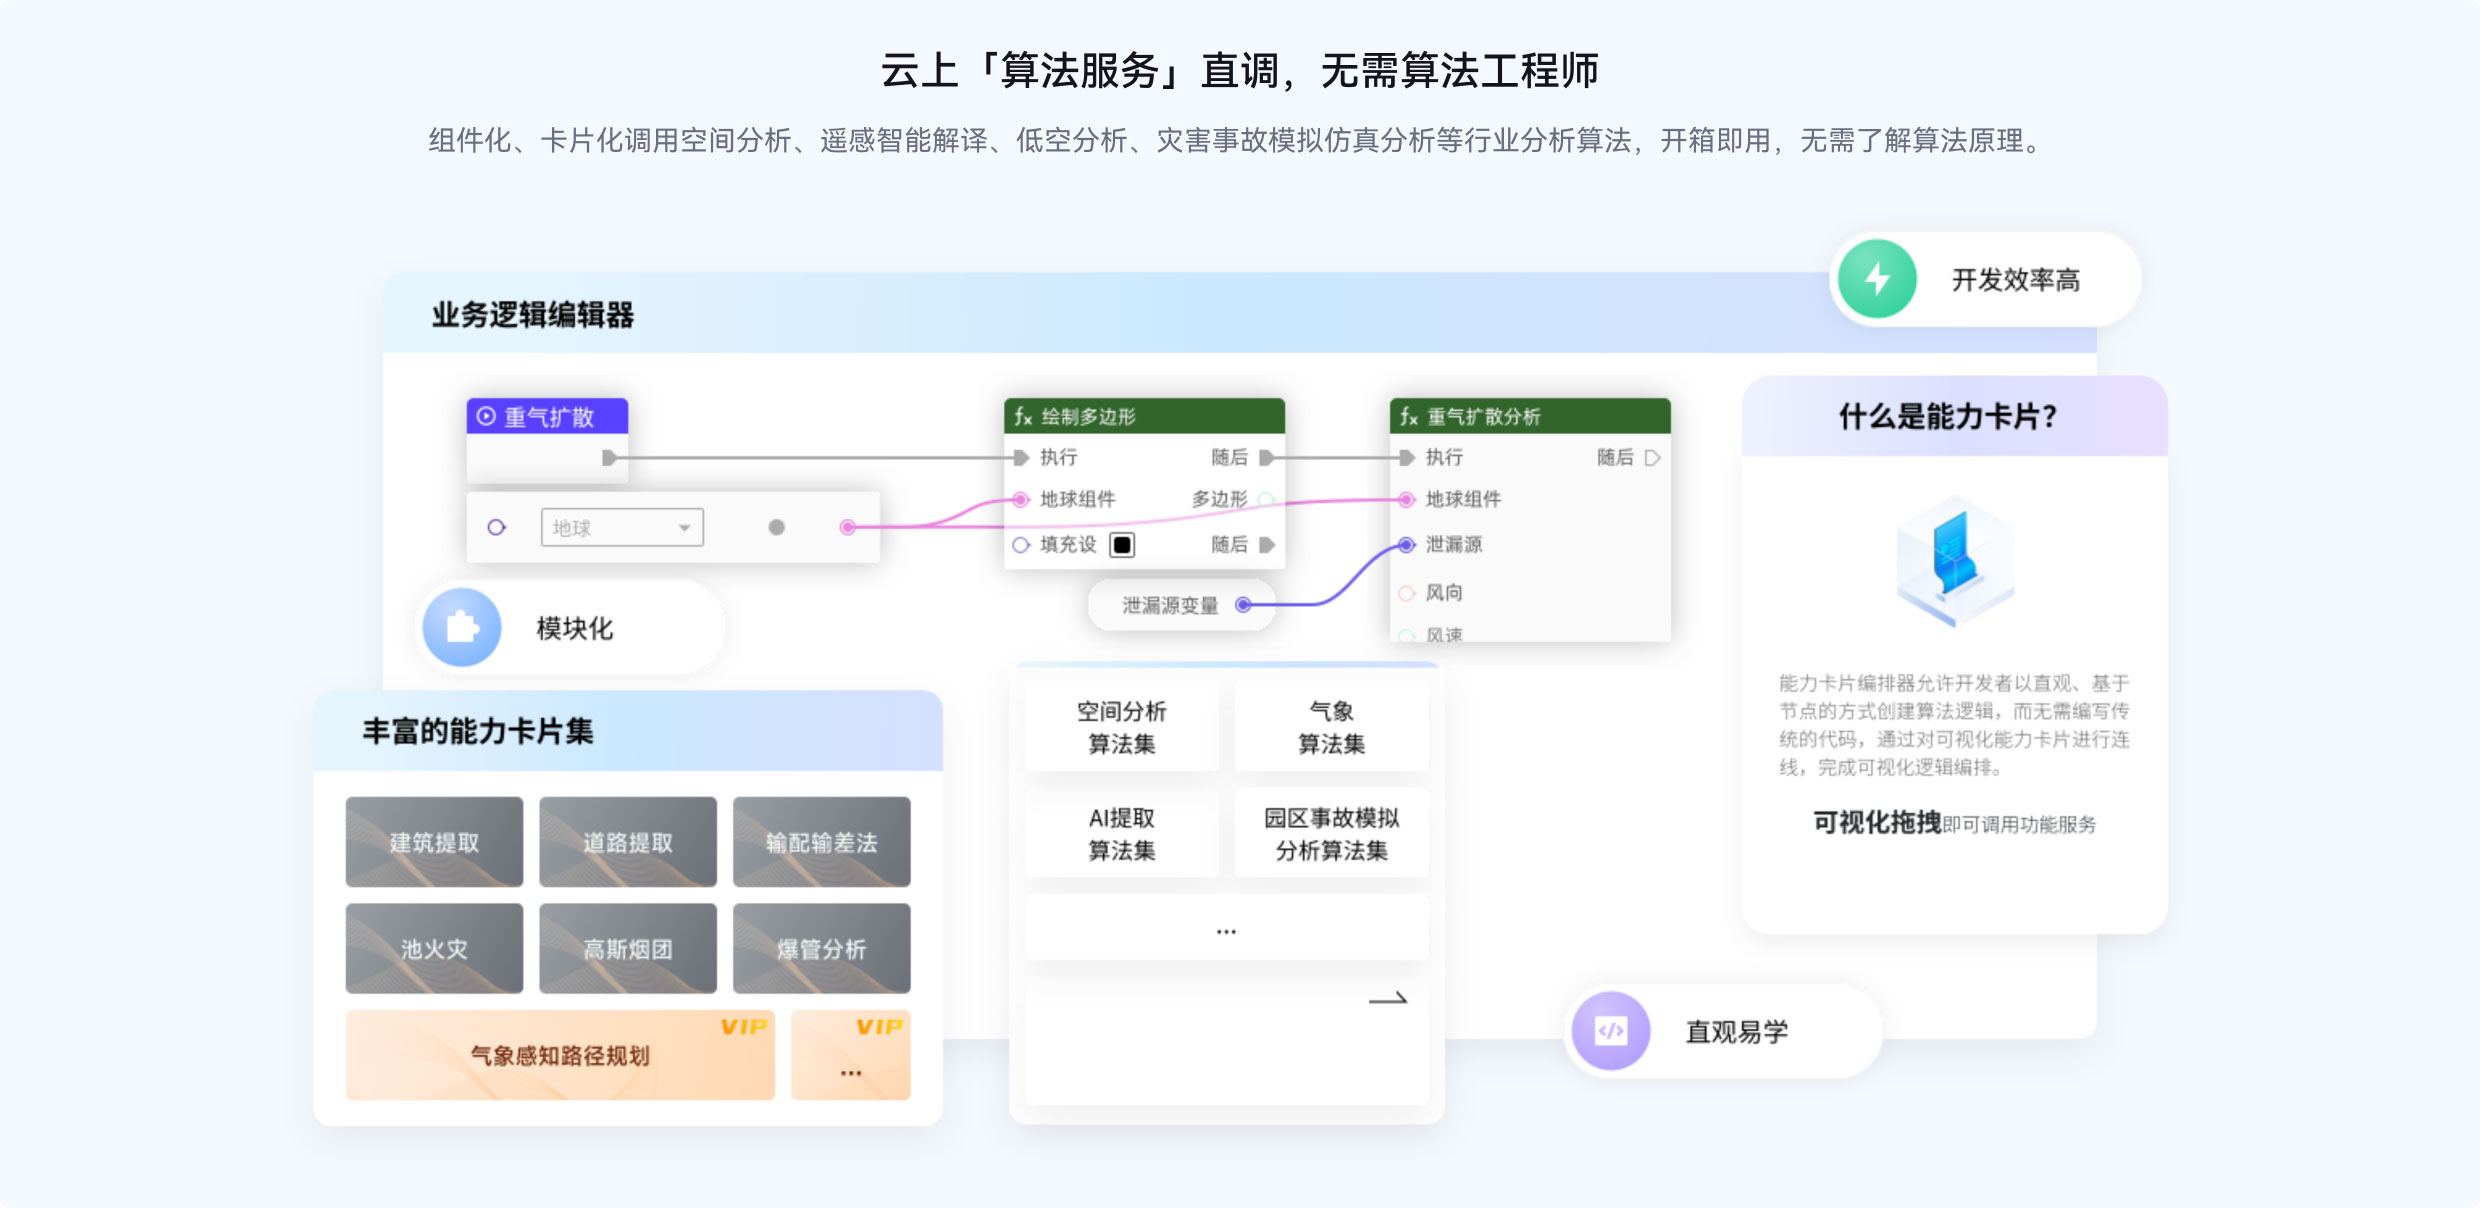Open the VIP 气象感知路径规划 card
2480x1208 pixels.
[560, 1055]
